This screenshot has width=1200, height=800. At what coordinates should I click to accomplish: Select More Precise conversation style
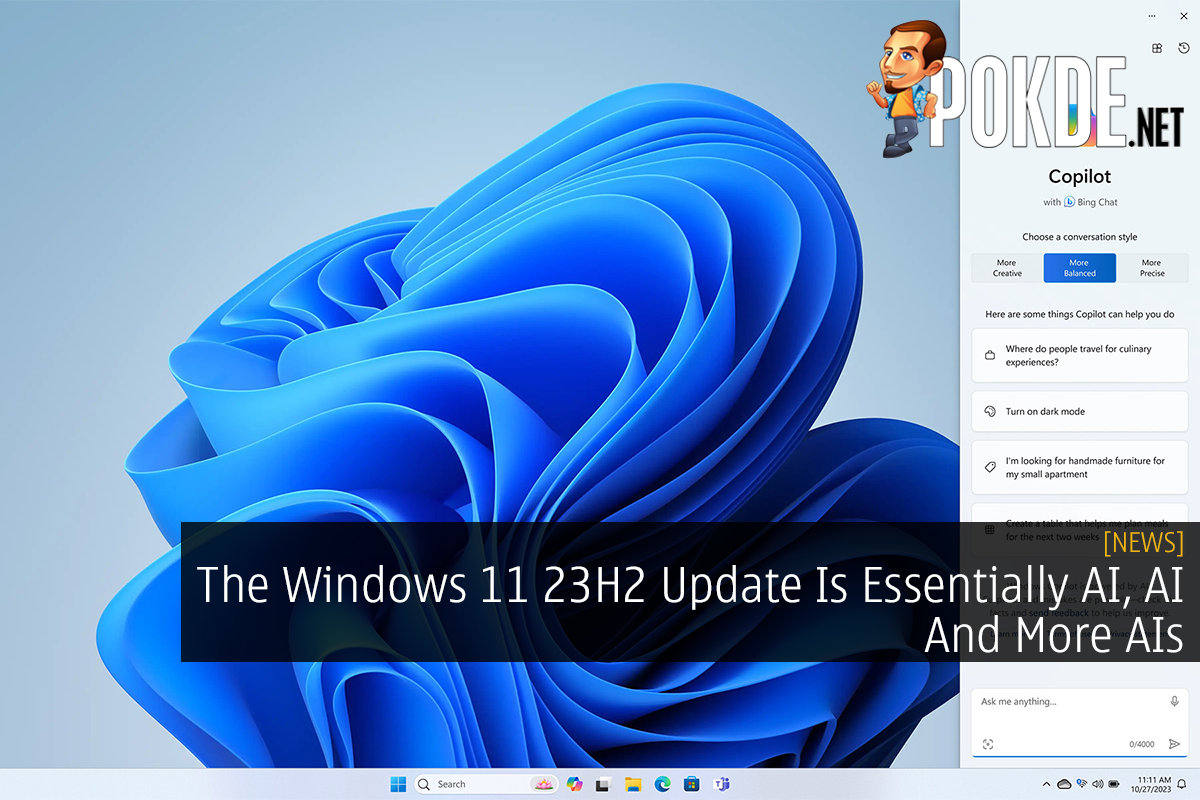(x=1151, y=268)
